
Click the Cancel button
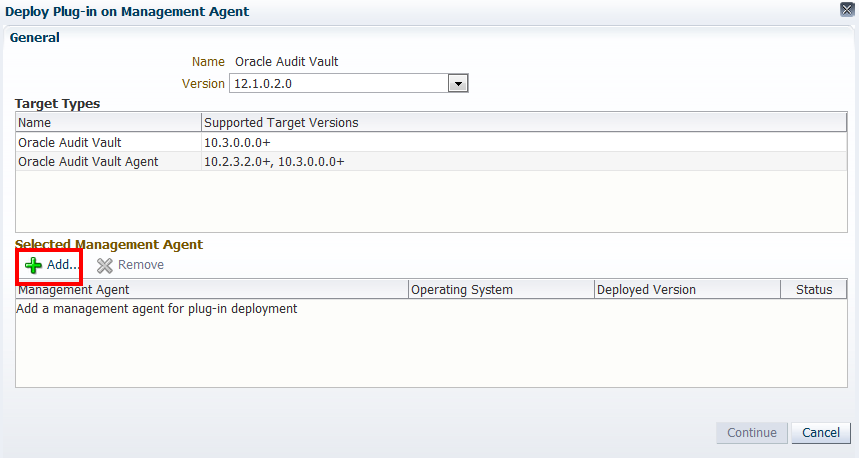[x=821, y=433]
